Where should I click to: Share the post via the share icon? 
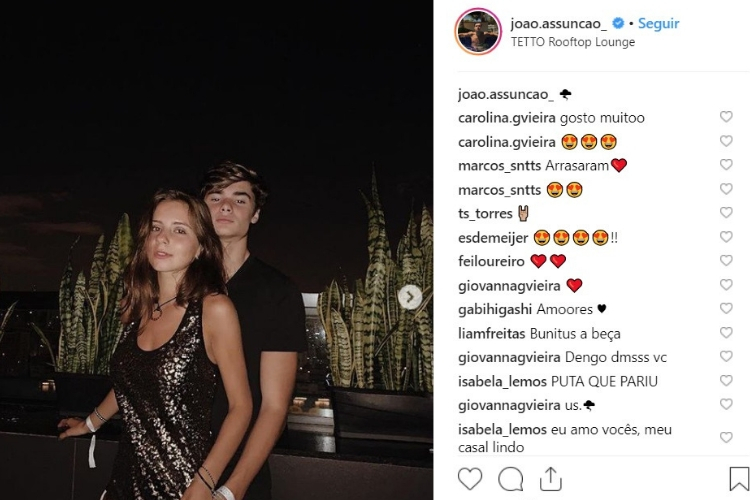point(548,477)
